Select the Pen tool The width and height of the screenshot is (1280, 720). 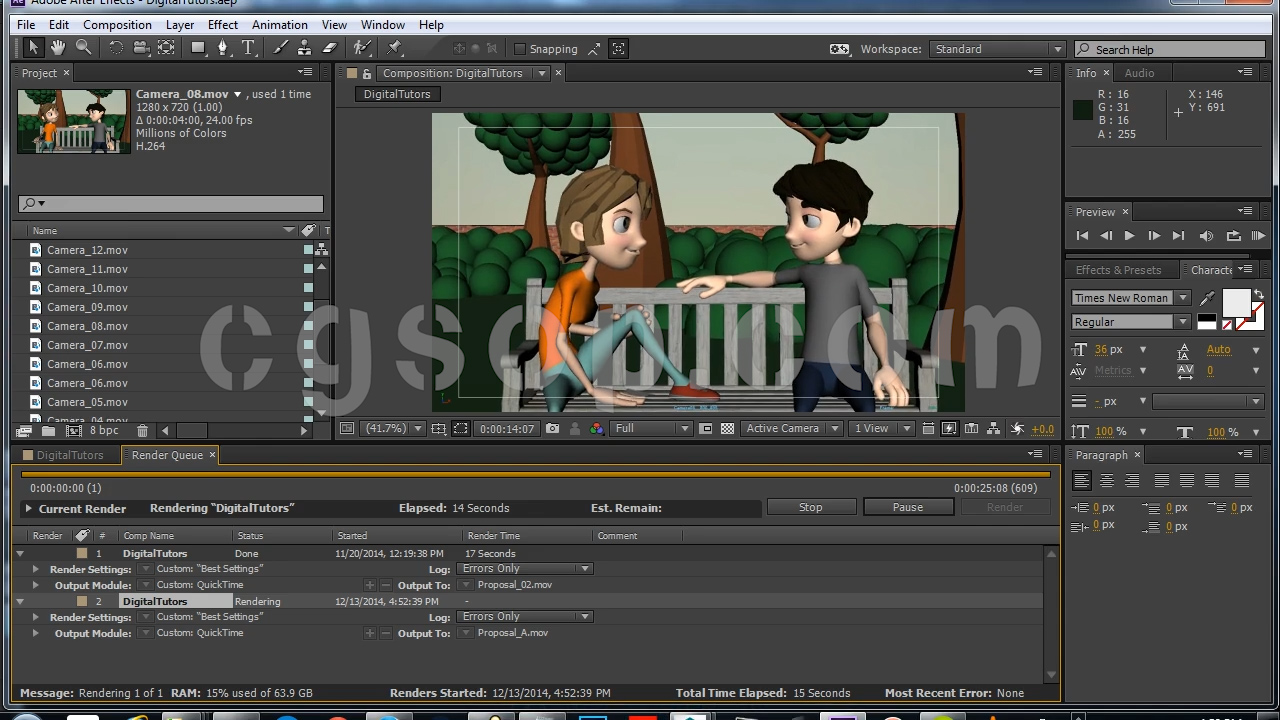(222, 48)
